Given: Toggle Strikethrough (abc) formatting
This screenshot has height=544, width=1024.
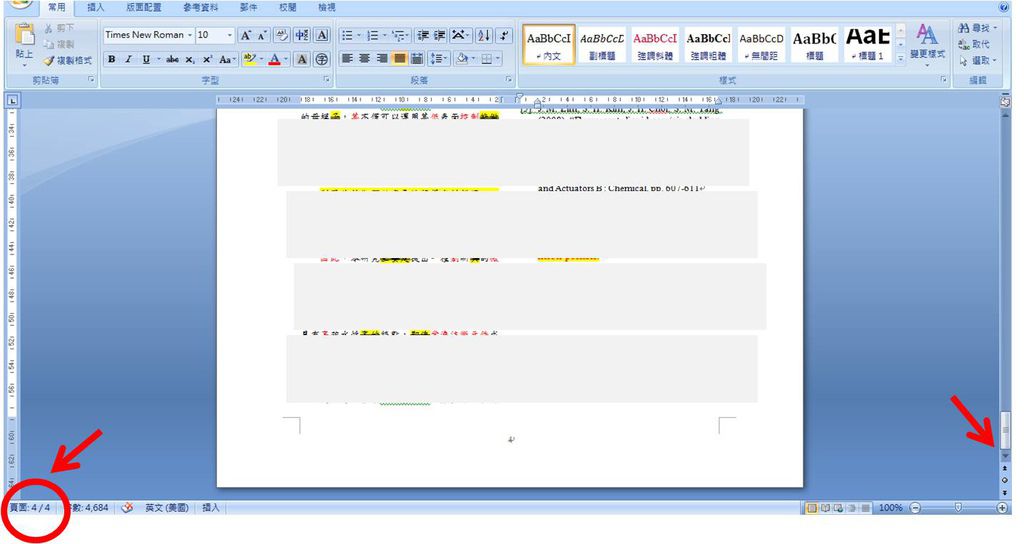Looking at the screenshot, I should [172, 59].
